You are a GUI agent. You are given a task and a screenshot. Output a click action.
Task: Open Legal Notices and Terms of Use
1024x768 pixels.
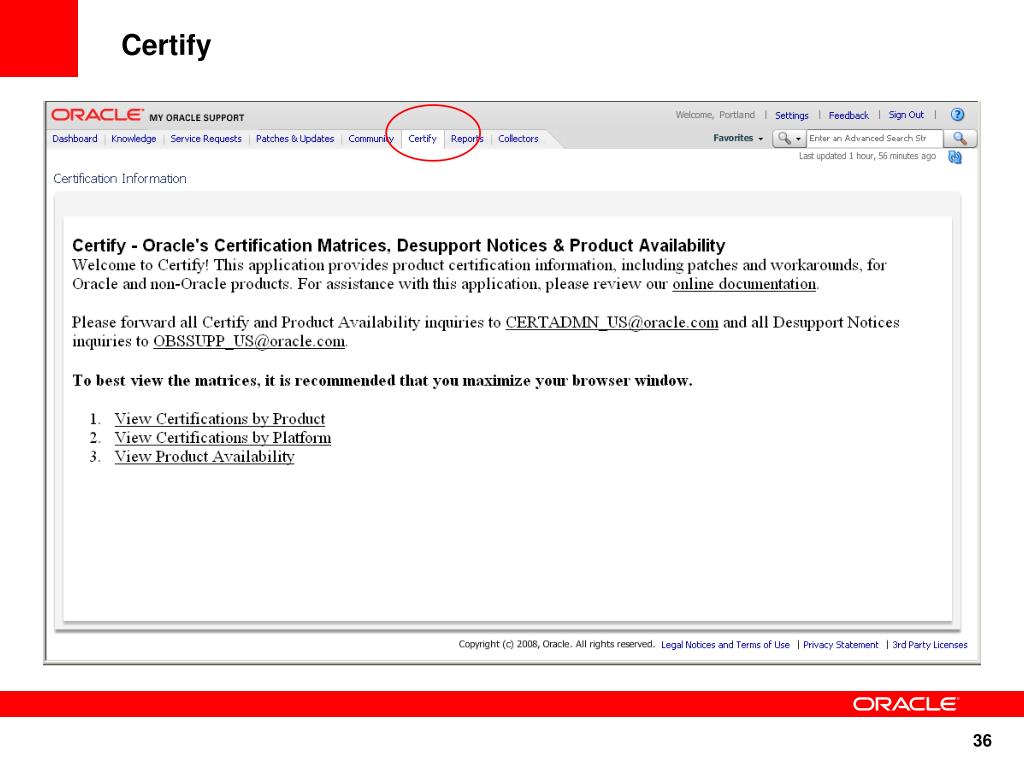(x=725, y=645)
